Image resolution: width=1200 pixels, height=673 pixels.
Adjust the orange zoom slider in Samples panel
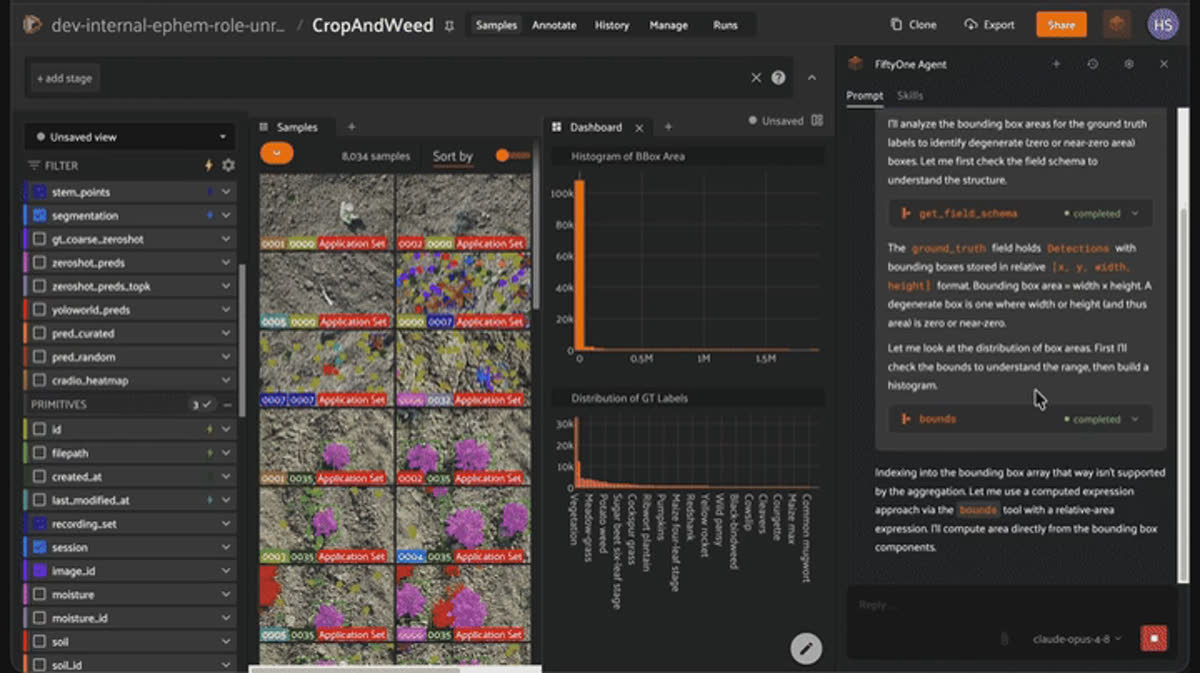pyautogui.click(x=514, y=155)
